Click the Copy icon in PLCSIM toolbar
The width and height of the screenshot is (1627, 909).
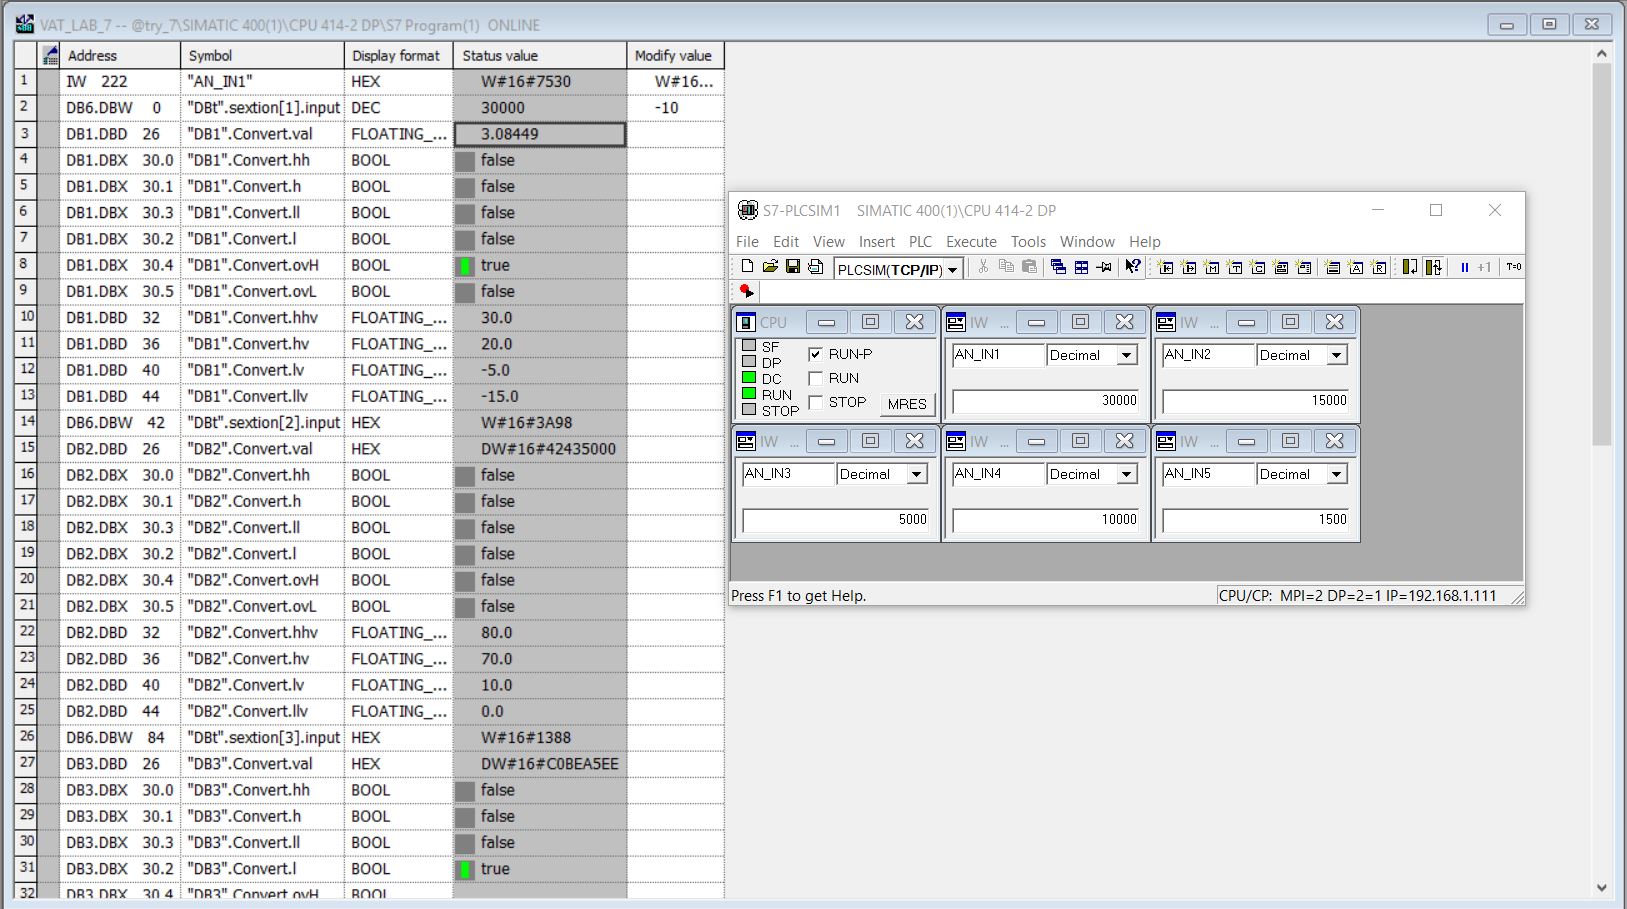point(1006,267)
